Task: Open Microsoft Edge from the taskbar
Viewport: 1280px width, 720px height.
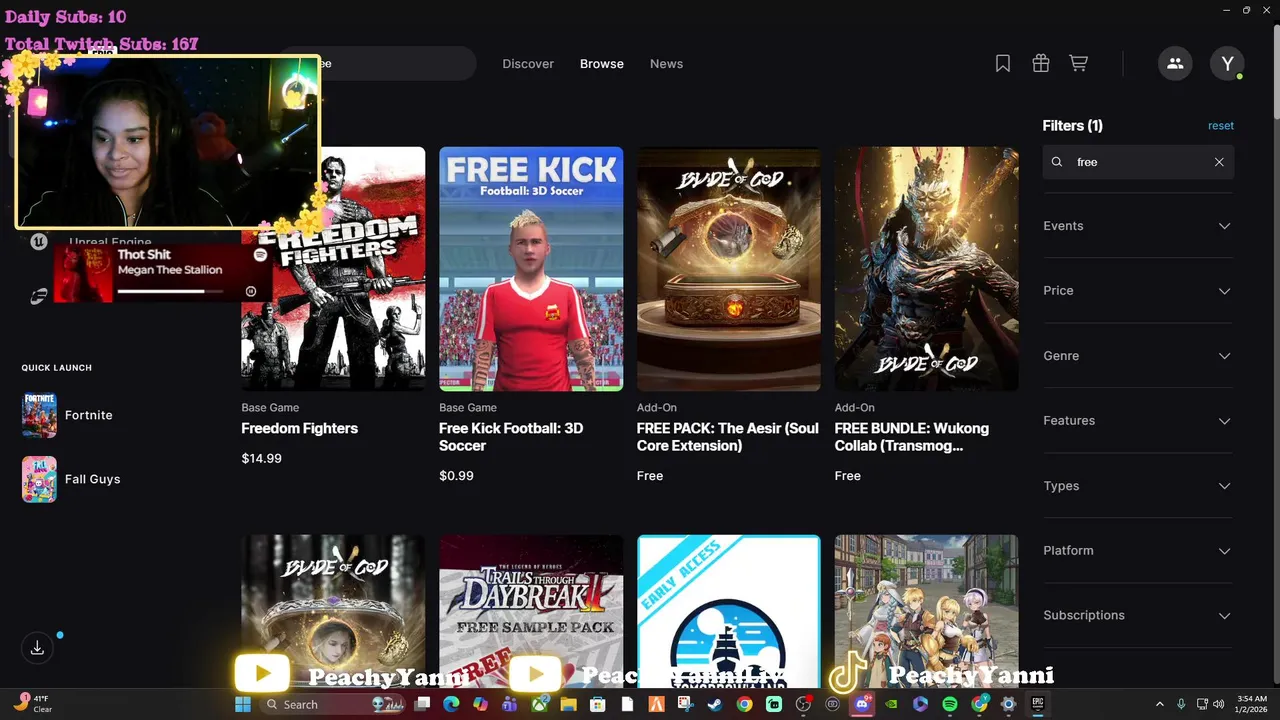Action: coord(450,704)
